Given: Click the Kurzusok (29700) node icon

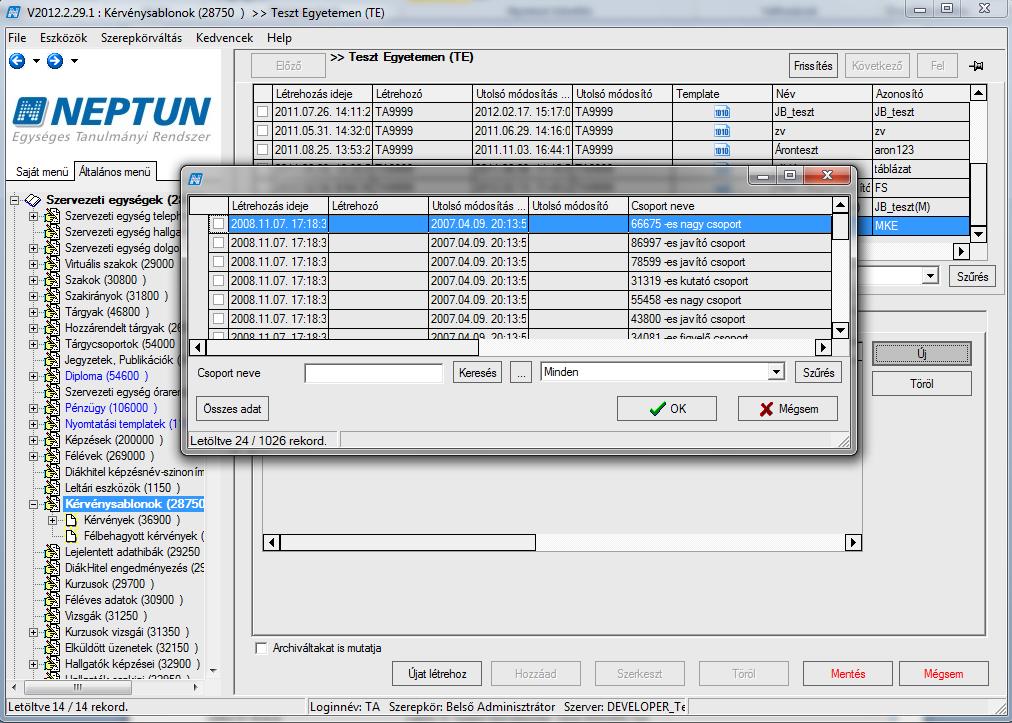Looking at the screenshot, I should click(x=52, y=584).
